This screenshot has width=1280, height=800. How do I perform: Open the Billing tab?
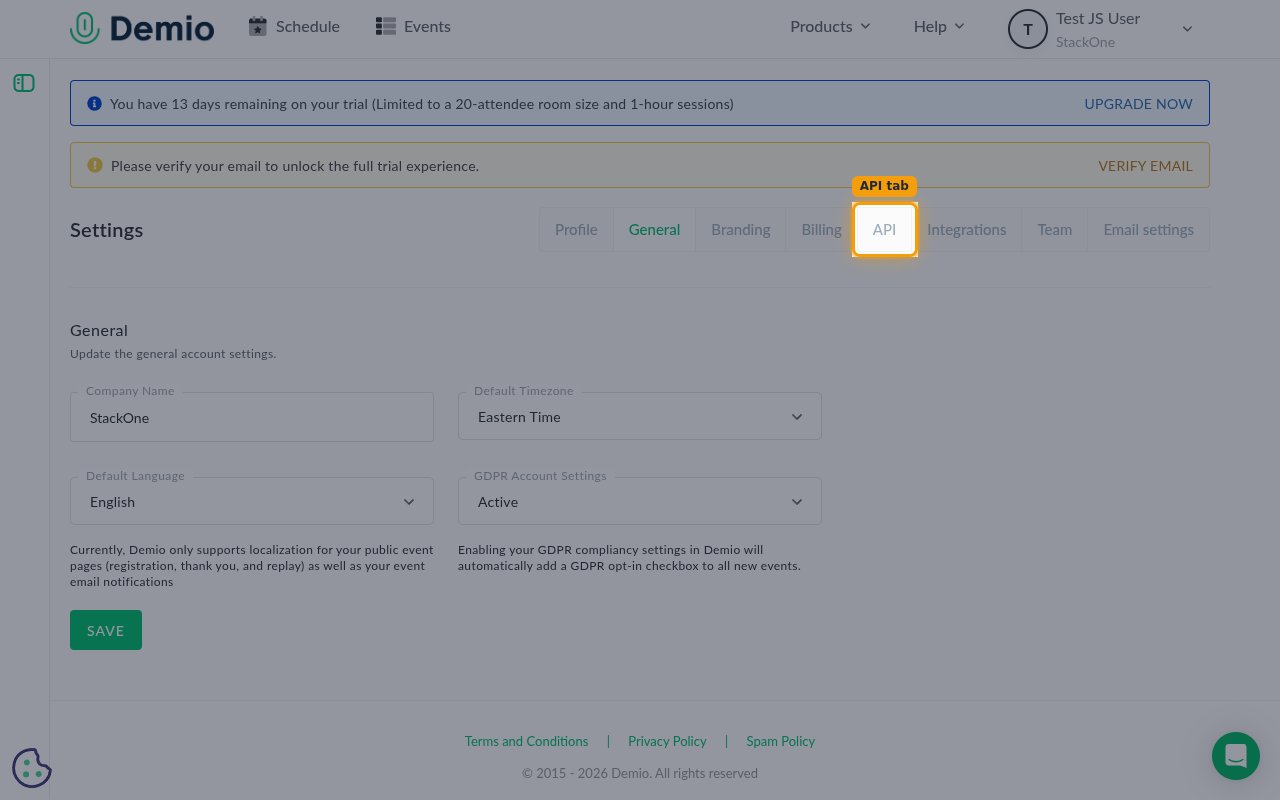[821, 229]
